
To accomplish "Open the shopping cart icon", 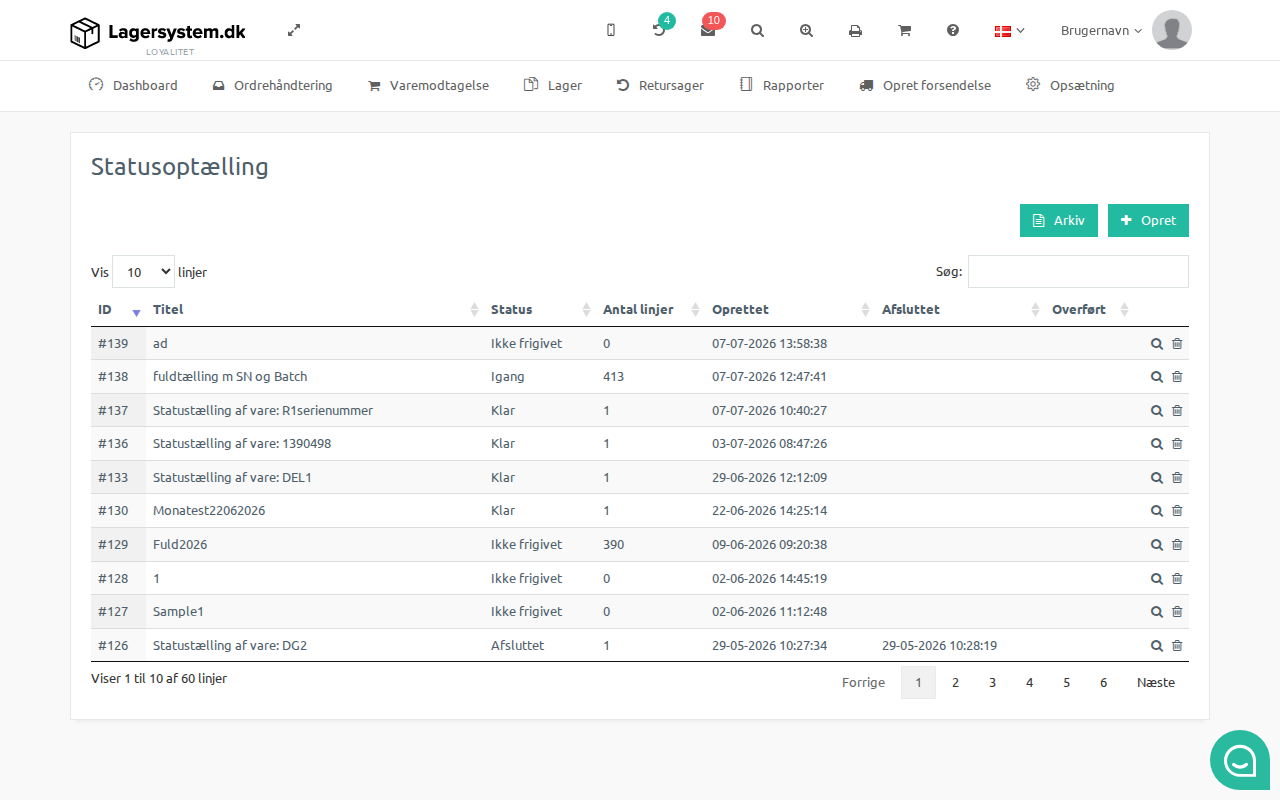I will (904, 31).
